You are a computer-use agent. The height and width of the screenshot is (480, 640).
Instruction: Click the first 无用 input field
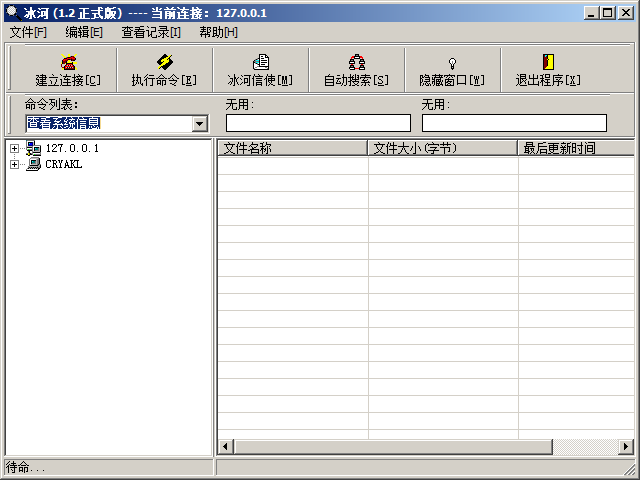pos(318,123)
